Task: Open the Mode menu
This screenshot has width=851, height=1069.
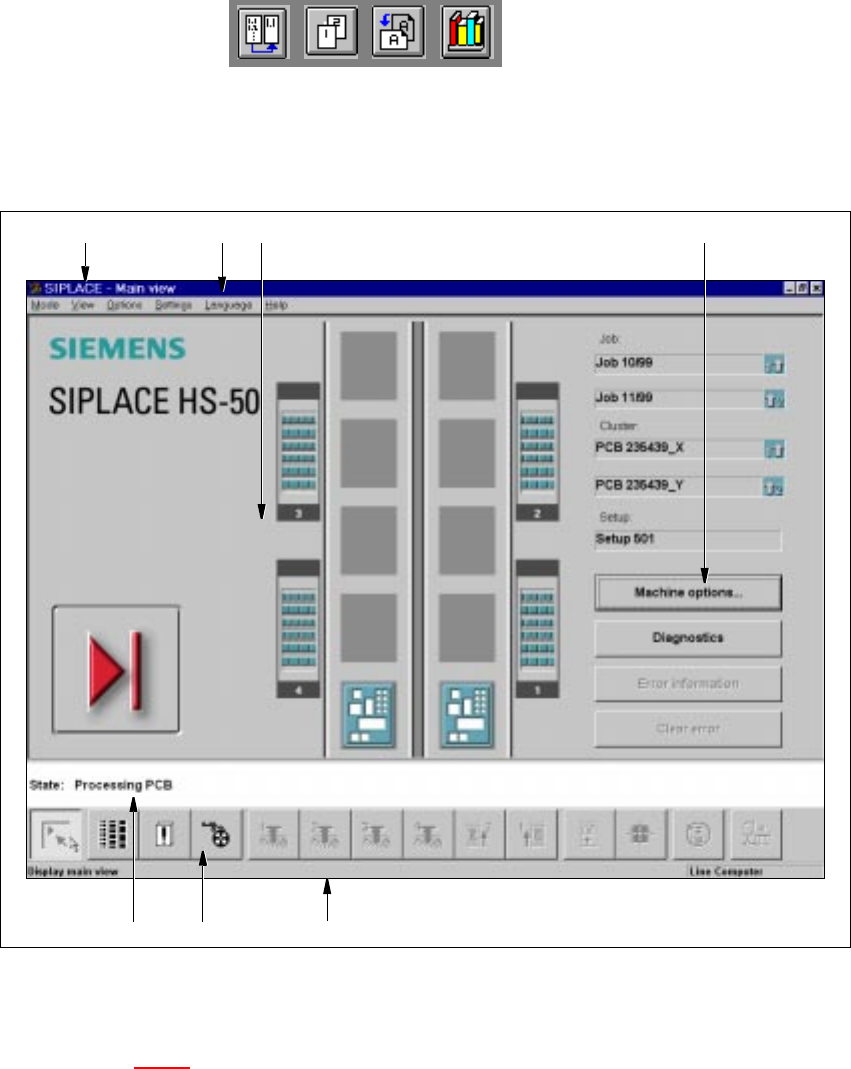Action: (x=45, y=305)
